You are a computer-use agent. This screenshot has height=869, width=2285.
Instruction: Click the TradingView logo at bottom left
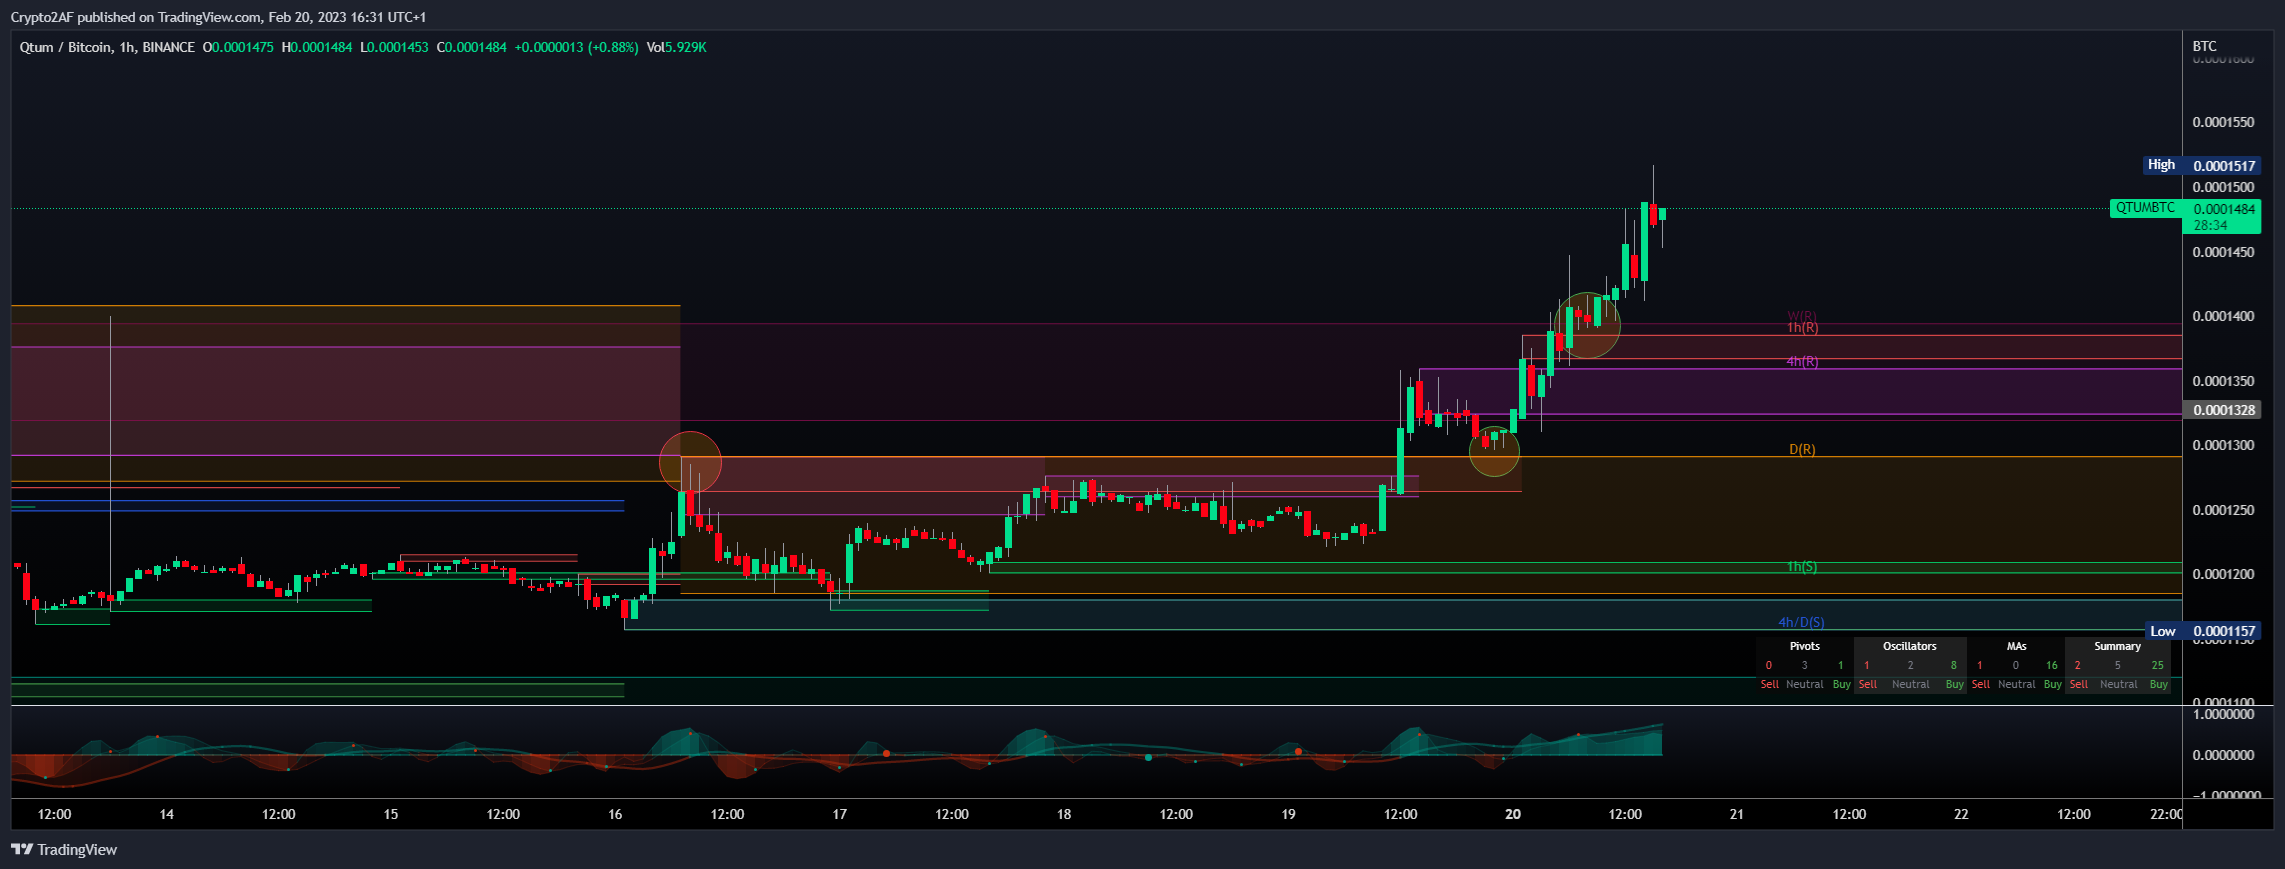(64, 849)
